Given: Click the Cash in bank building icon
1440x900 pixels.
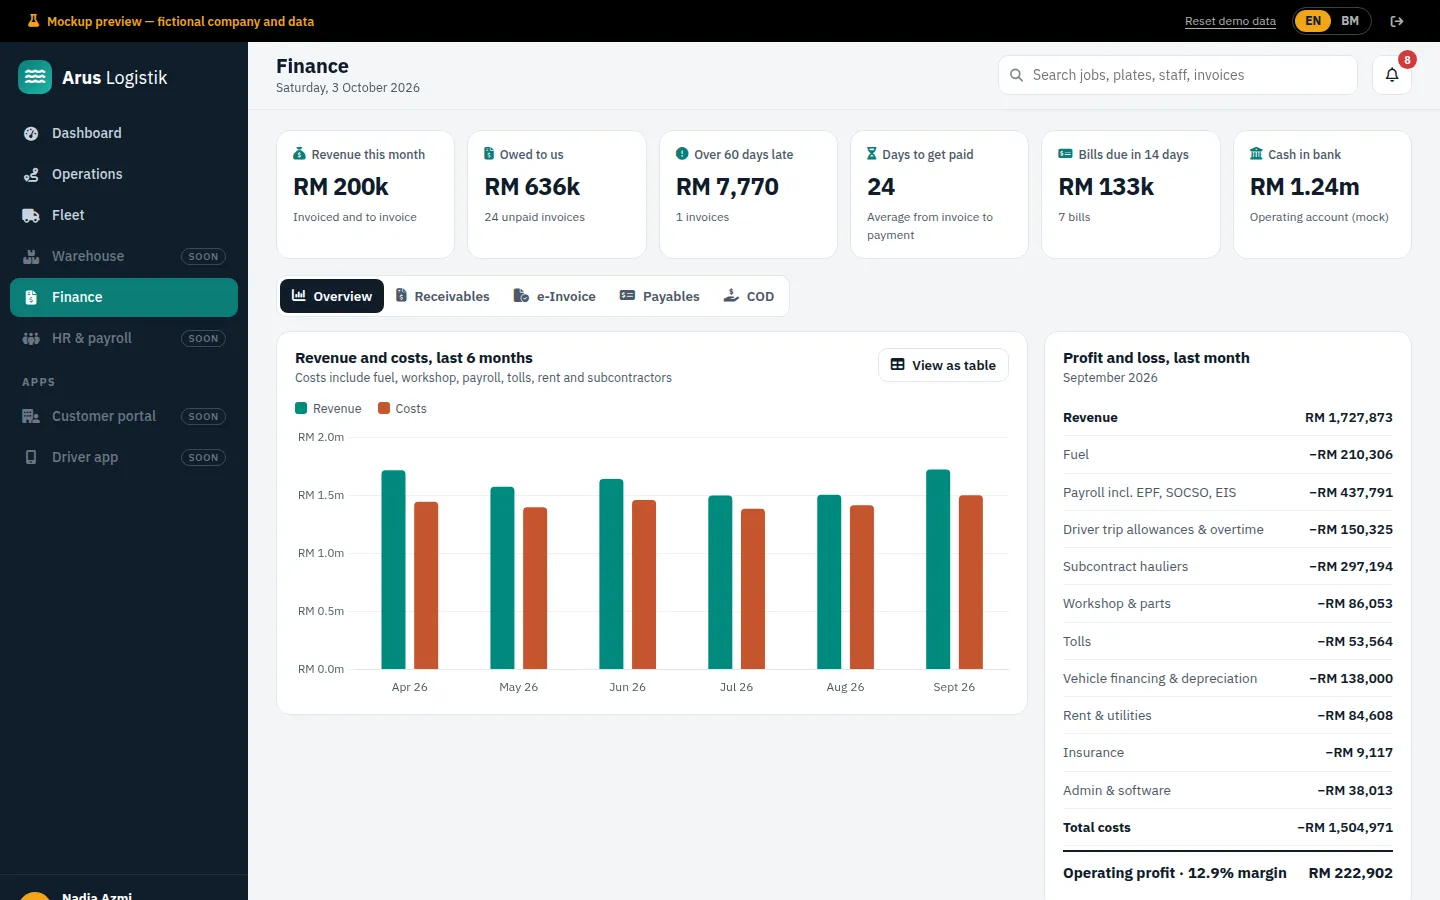Looking at the screenshot, I should 1256,154.
